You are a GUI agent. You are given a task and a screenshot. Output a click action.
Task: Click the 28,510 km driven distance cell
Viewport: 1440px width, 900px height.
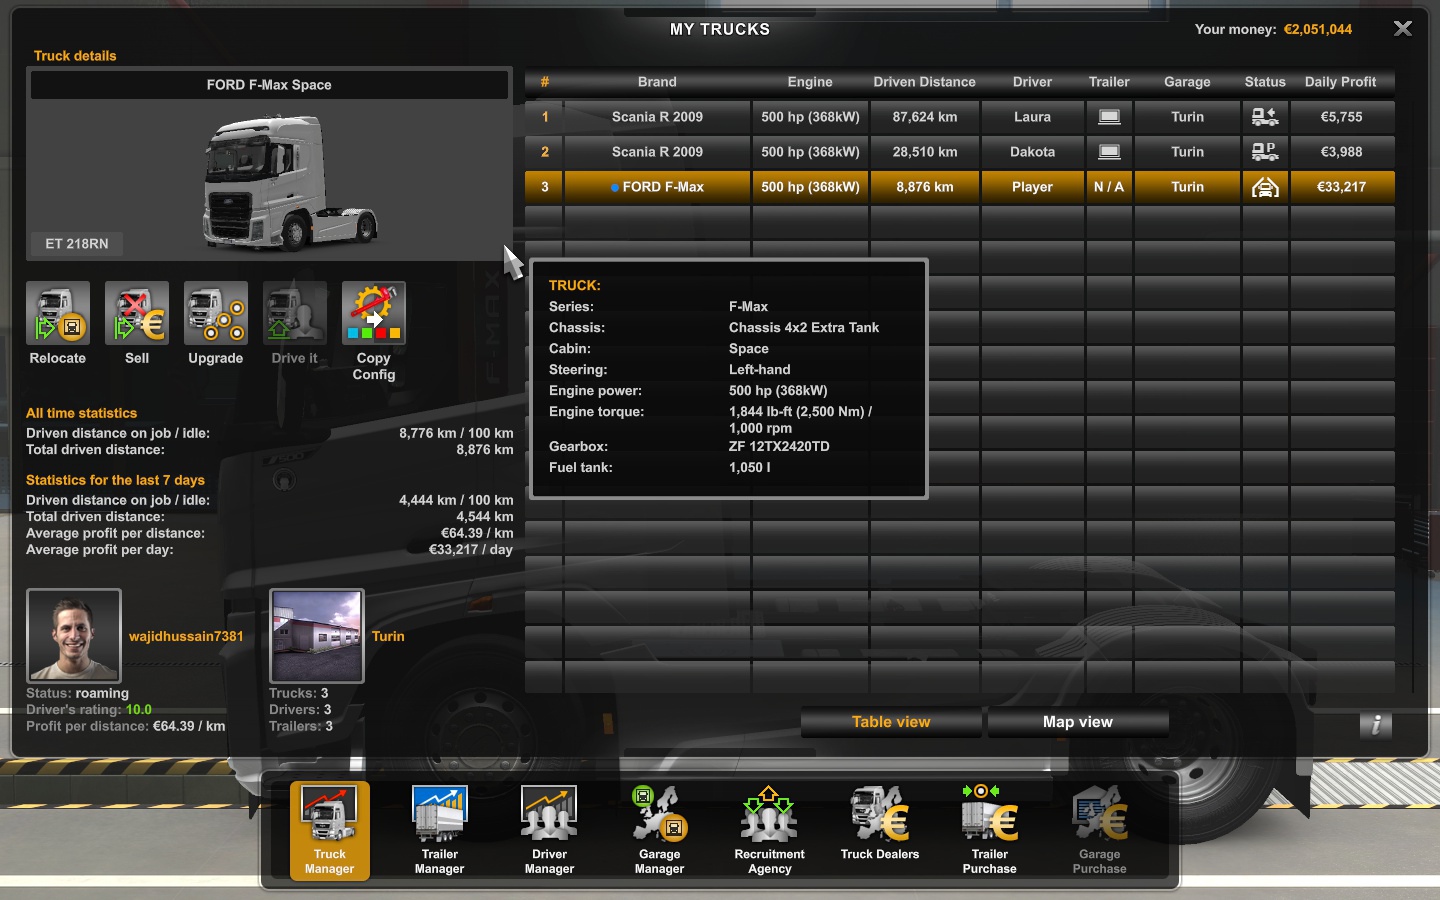(x=925, y=152)
